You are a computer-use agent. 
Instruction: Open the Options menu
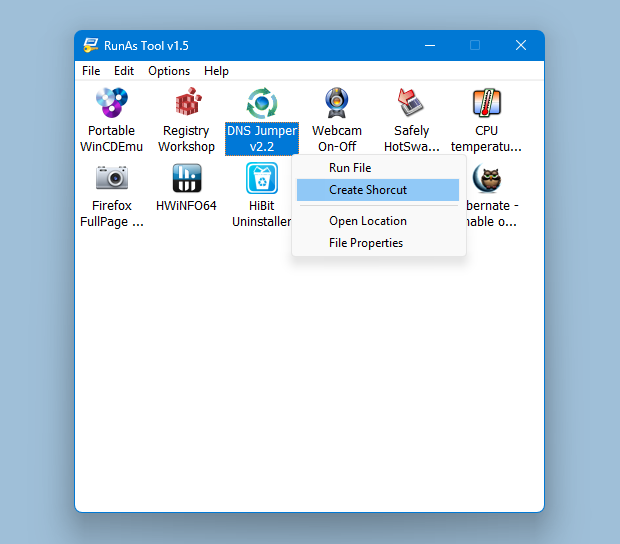[169, 71]
